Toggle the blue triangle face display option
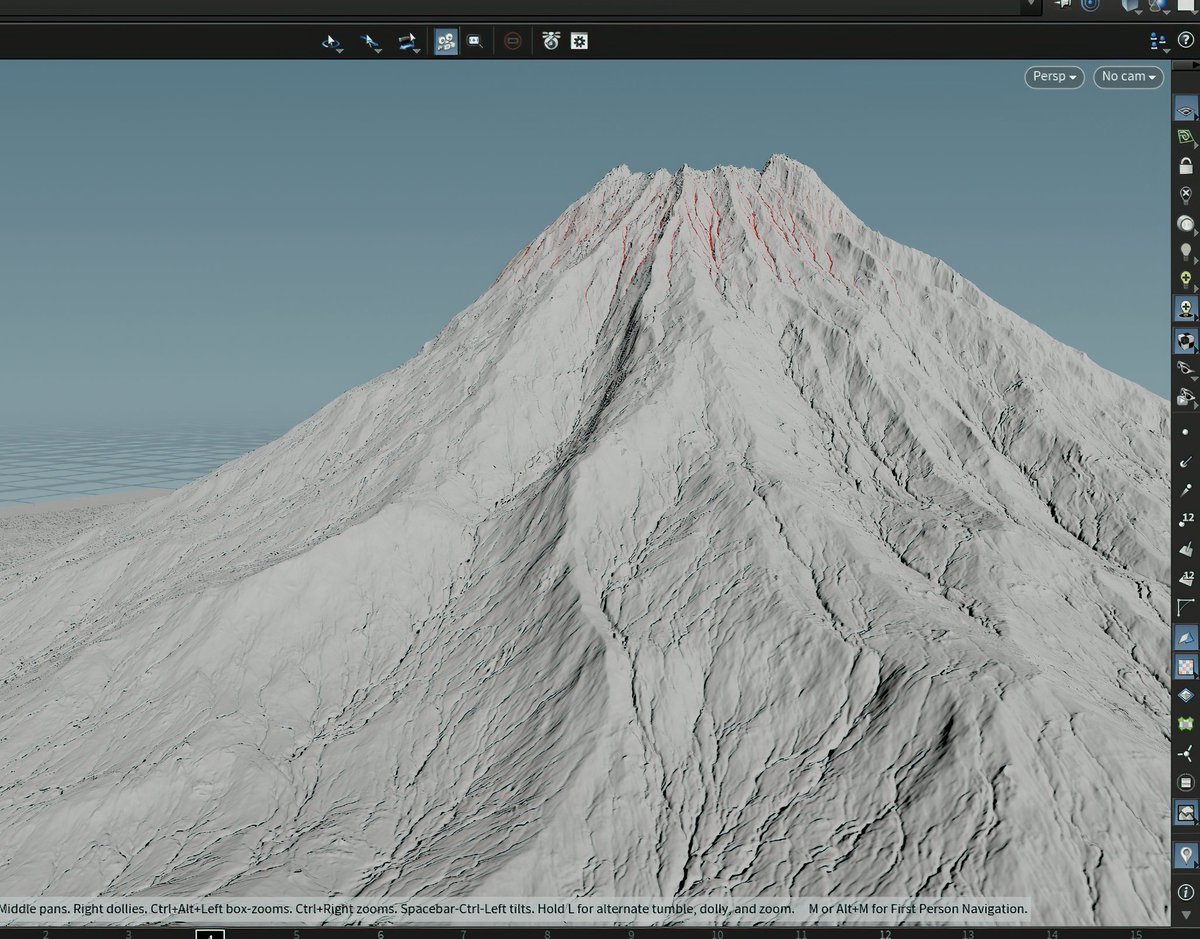The height and width of the screenshot is (939, 1200). (1185, 637)
